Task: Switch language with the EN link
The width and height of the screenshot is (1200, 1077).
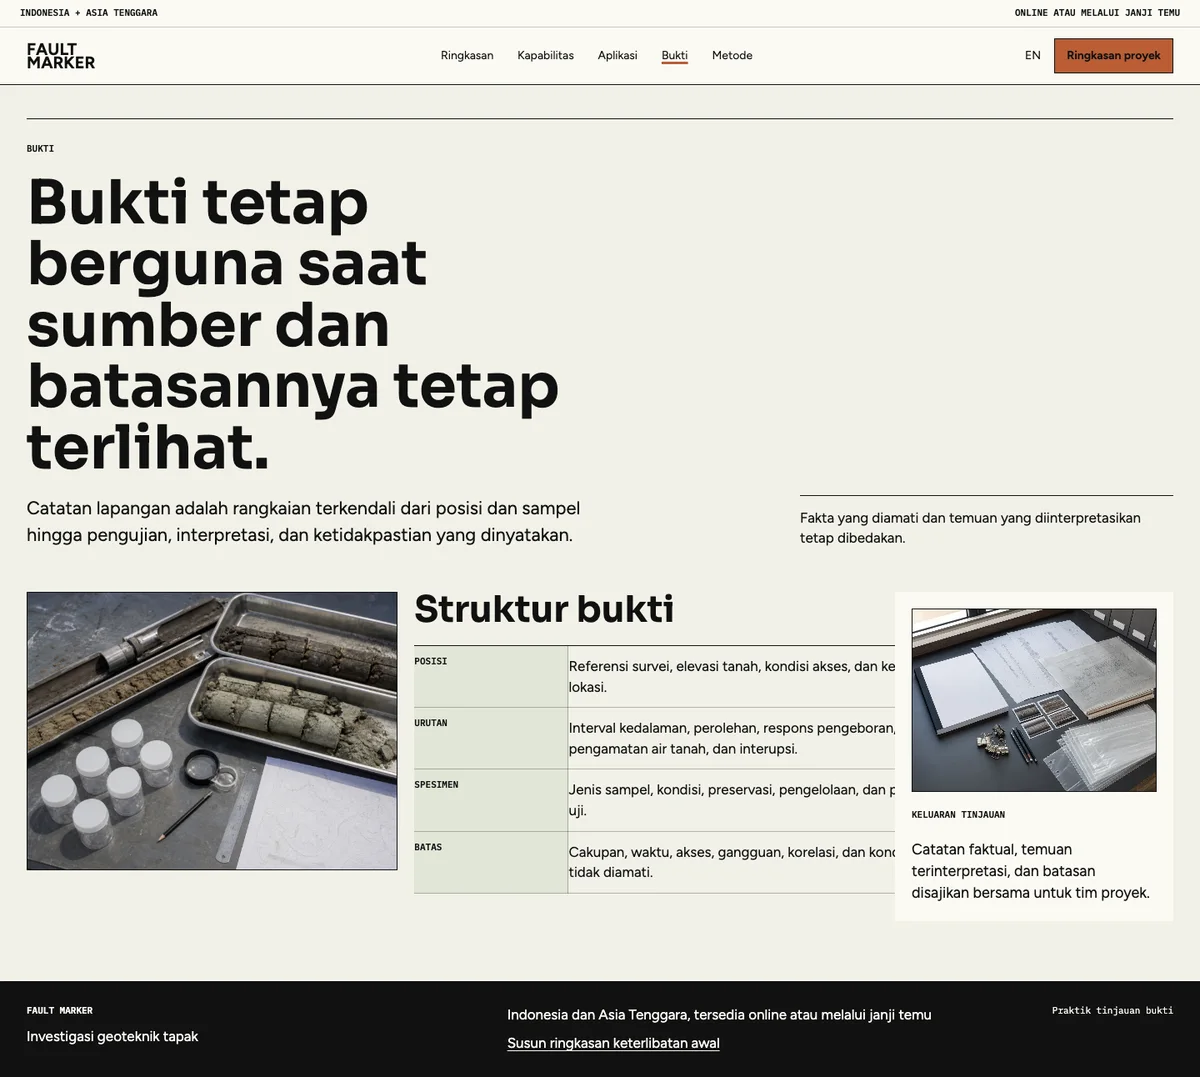Action: tap(1032, 56)
